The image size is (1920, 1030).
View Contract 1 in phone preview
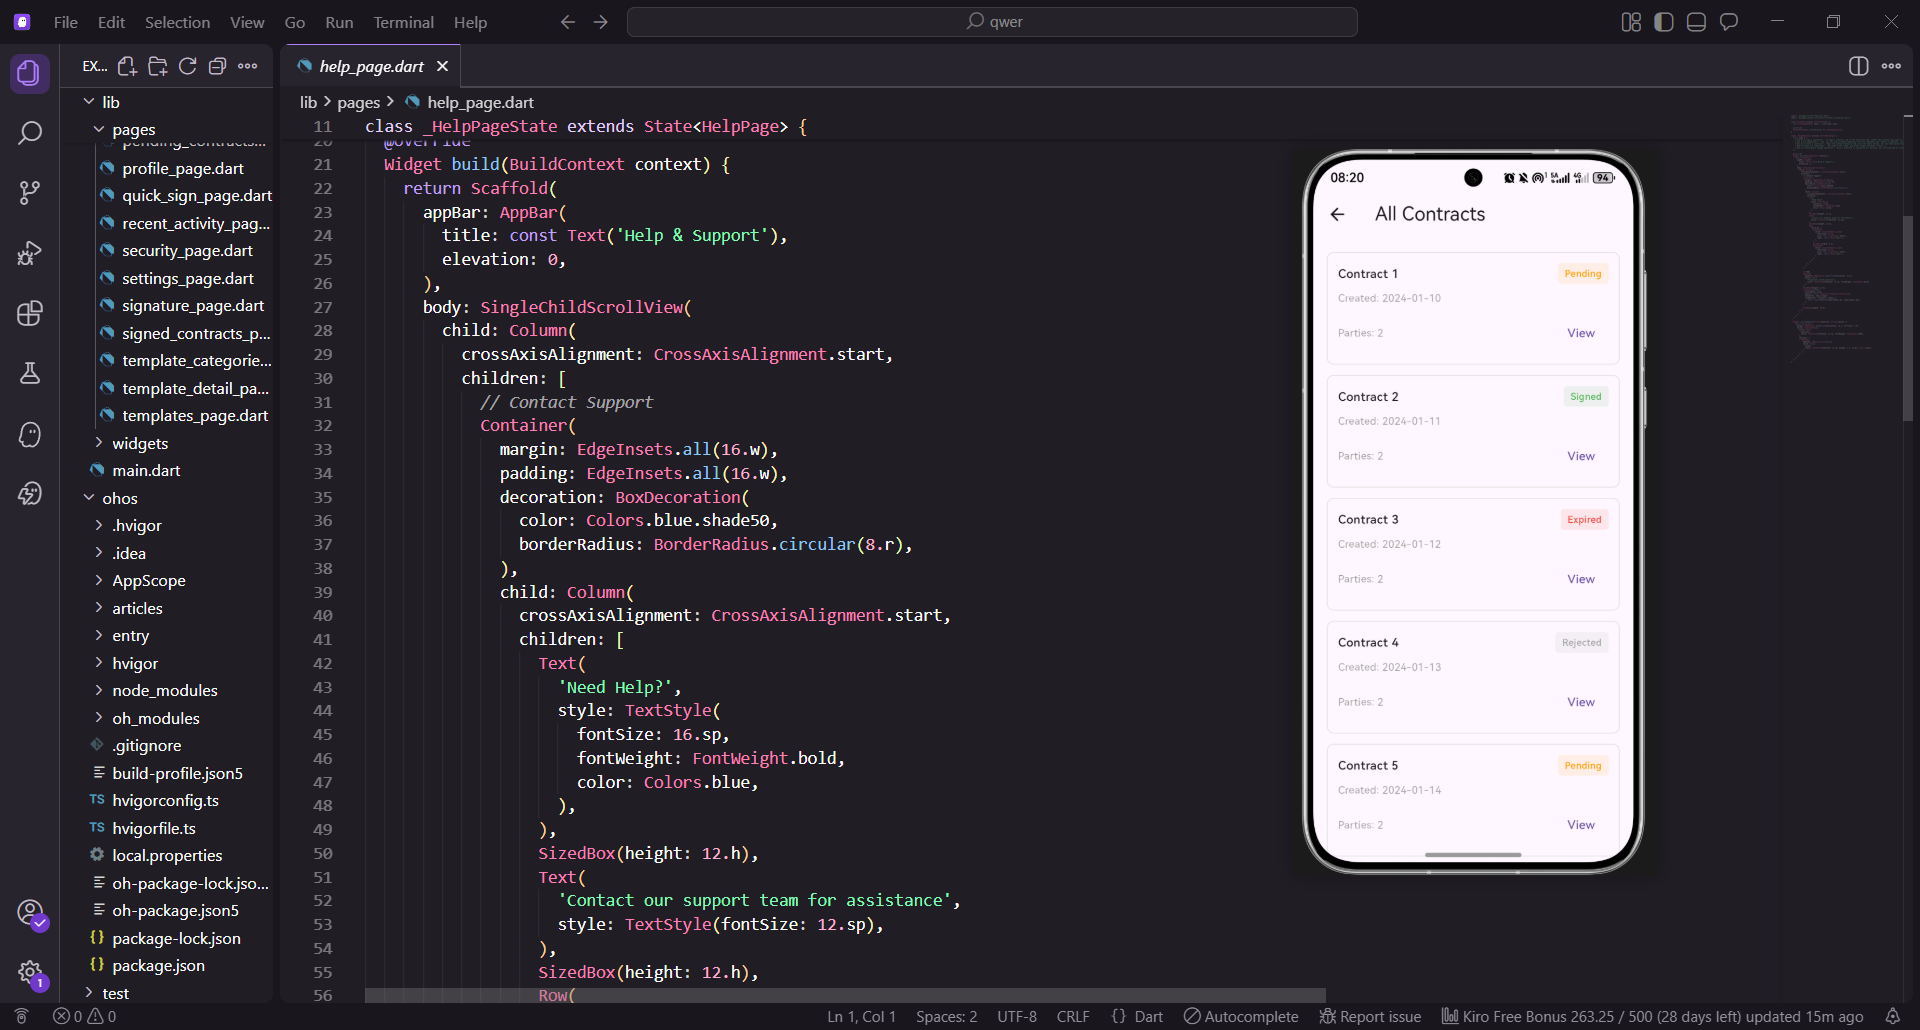coord(1580,333)
